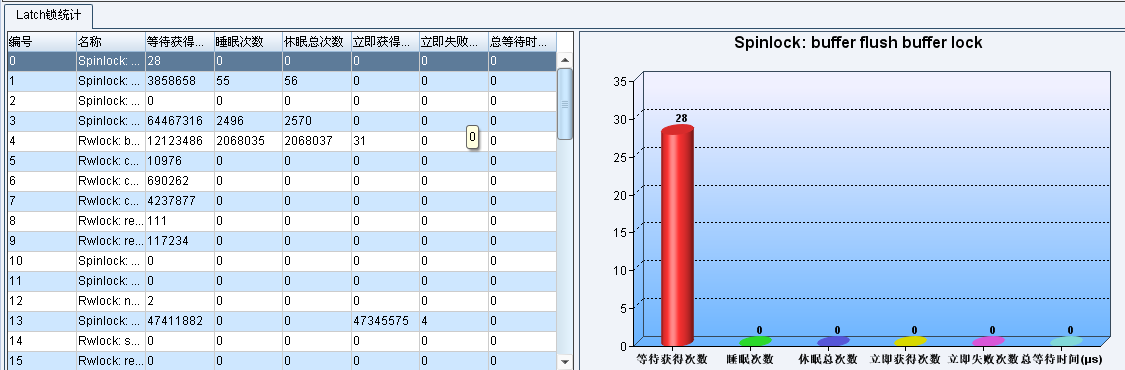This screenshot has width=1125, height=370.
Task: Click the magenta 立即失败次数 chart marker
Action: coord(989,341)
